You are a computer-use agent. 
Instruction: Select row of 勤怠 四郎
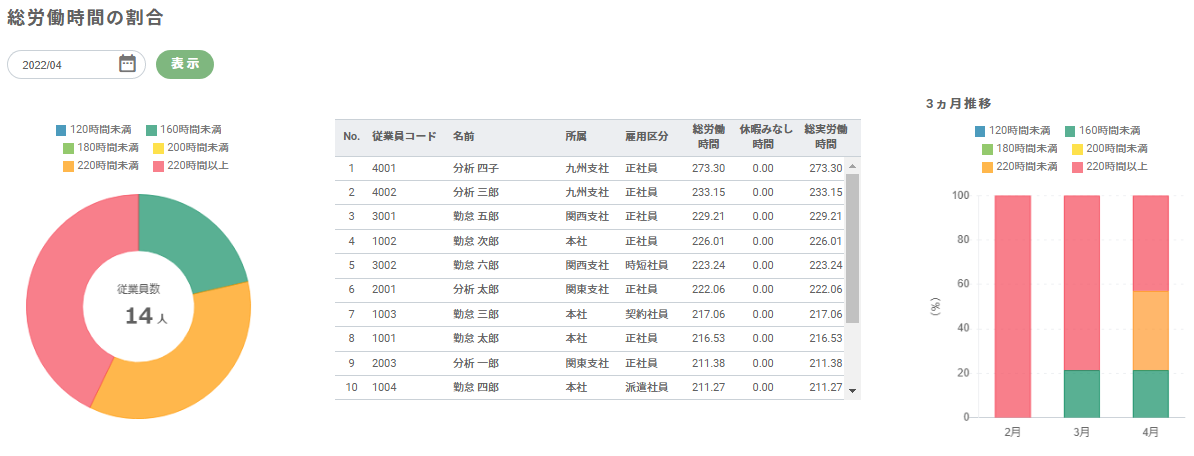pos(590,387)
